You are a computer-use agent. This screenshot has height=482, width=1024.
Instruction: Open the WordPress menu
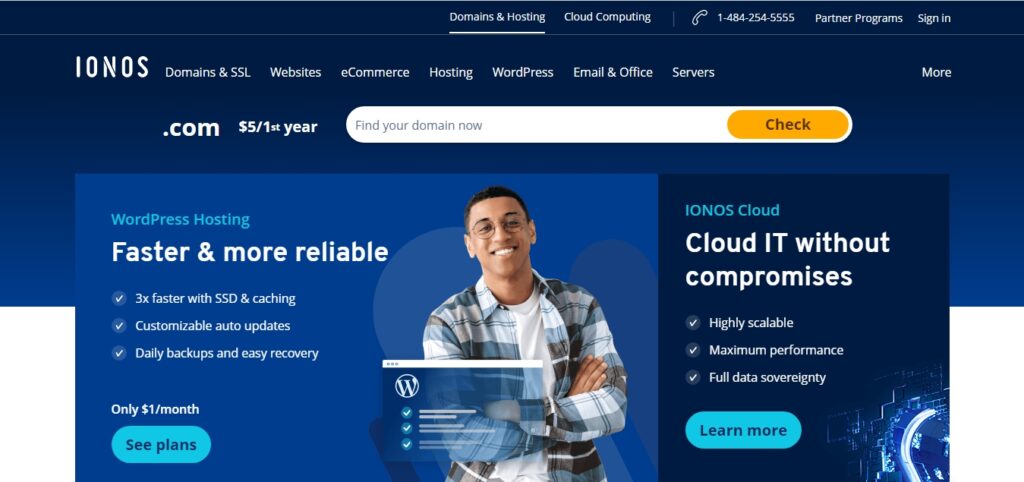click(522, 72)
